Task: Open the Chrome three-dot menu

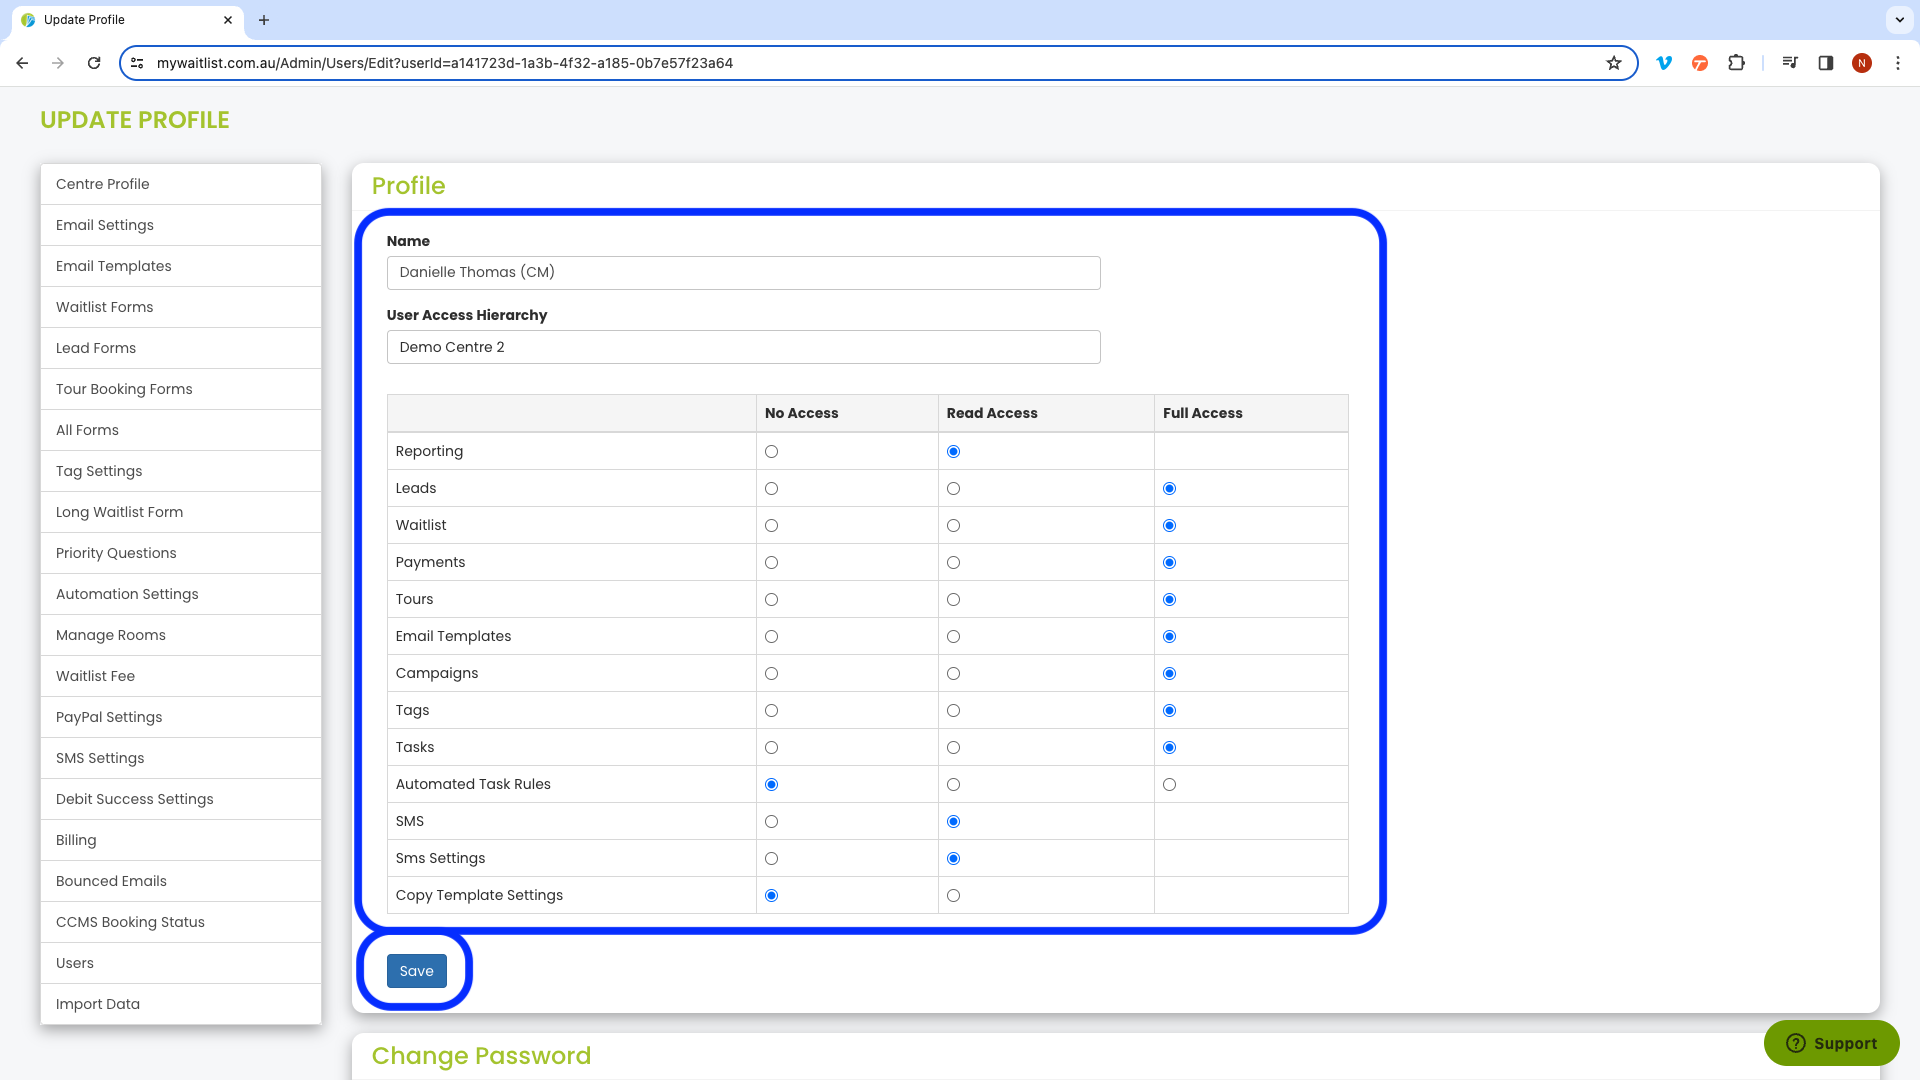Action: tap(1898, 63)
